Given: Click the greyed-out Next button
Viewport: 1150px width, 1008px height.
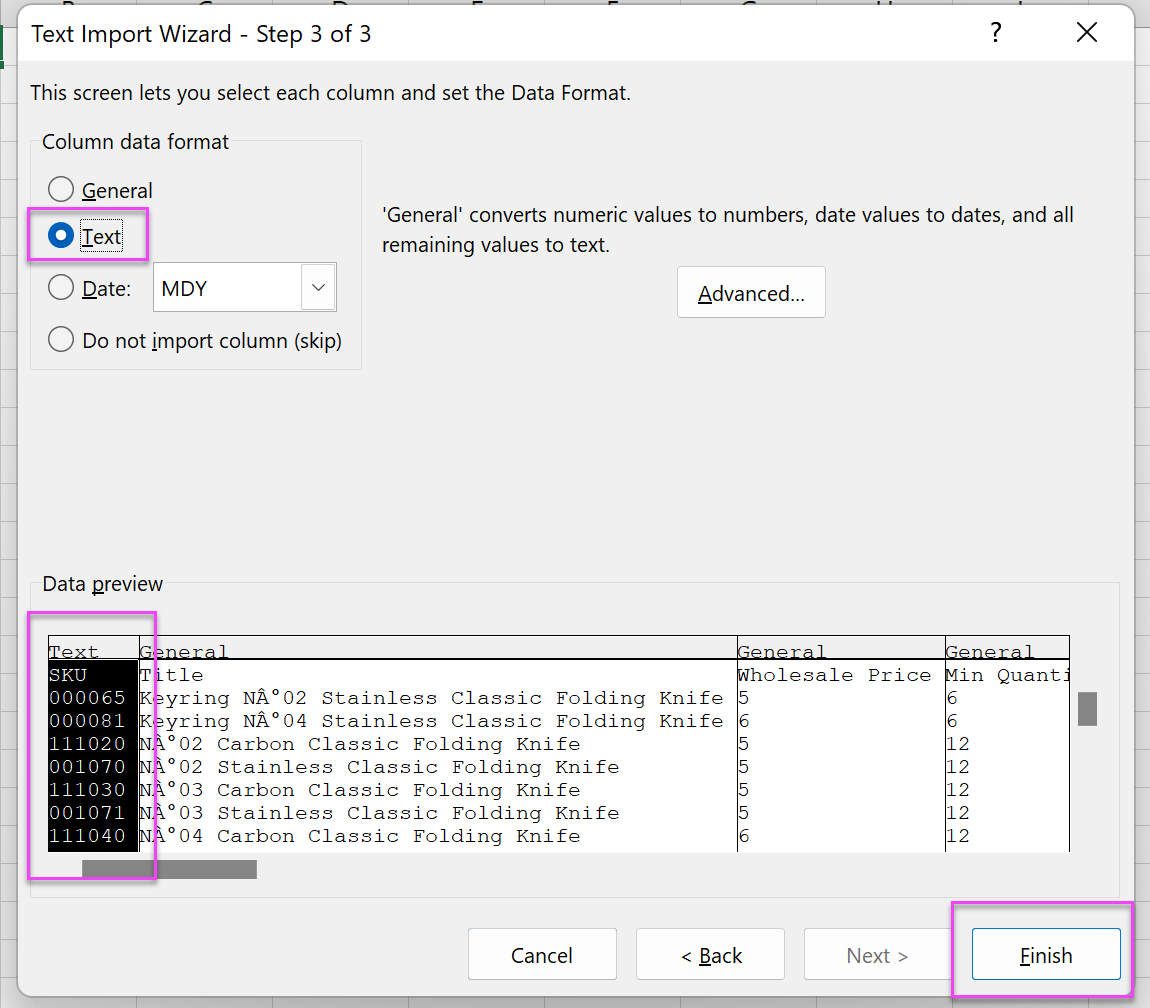Looking at the screenshot, I should pyautogui.click(x=876, y=955).
